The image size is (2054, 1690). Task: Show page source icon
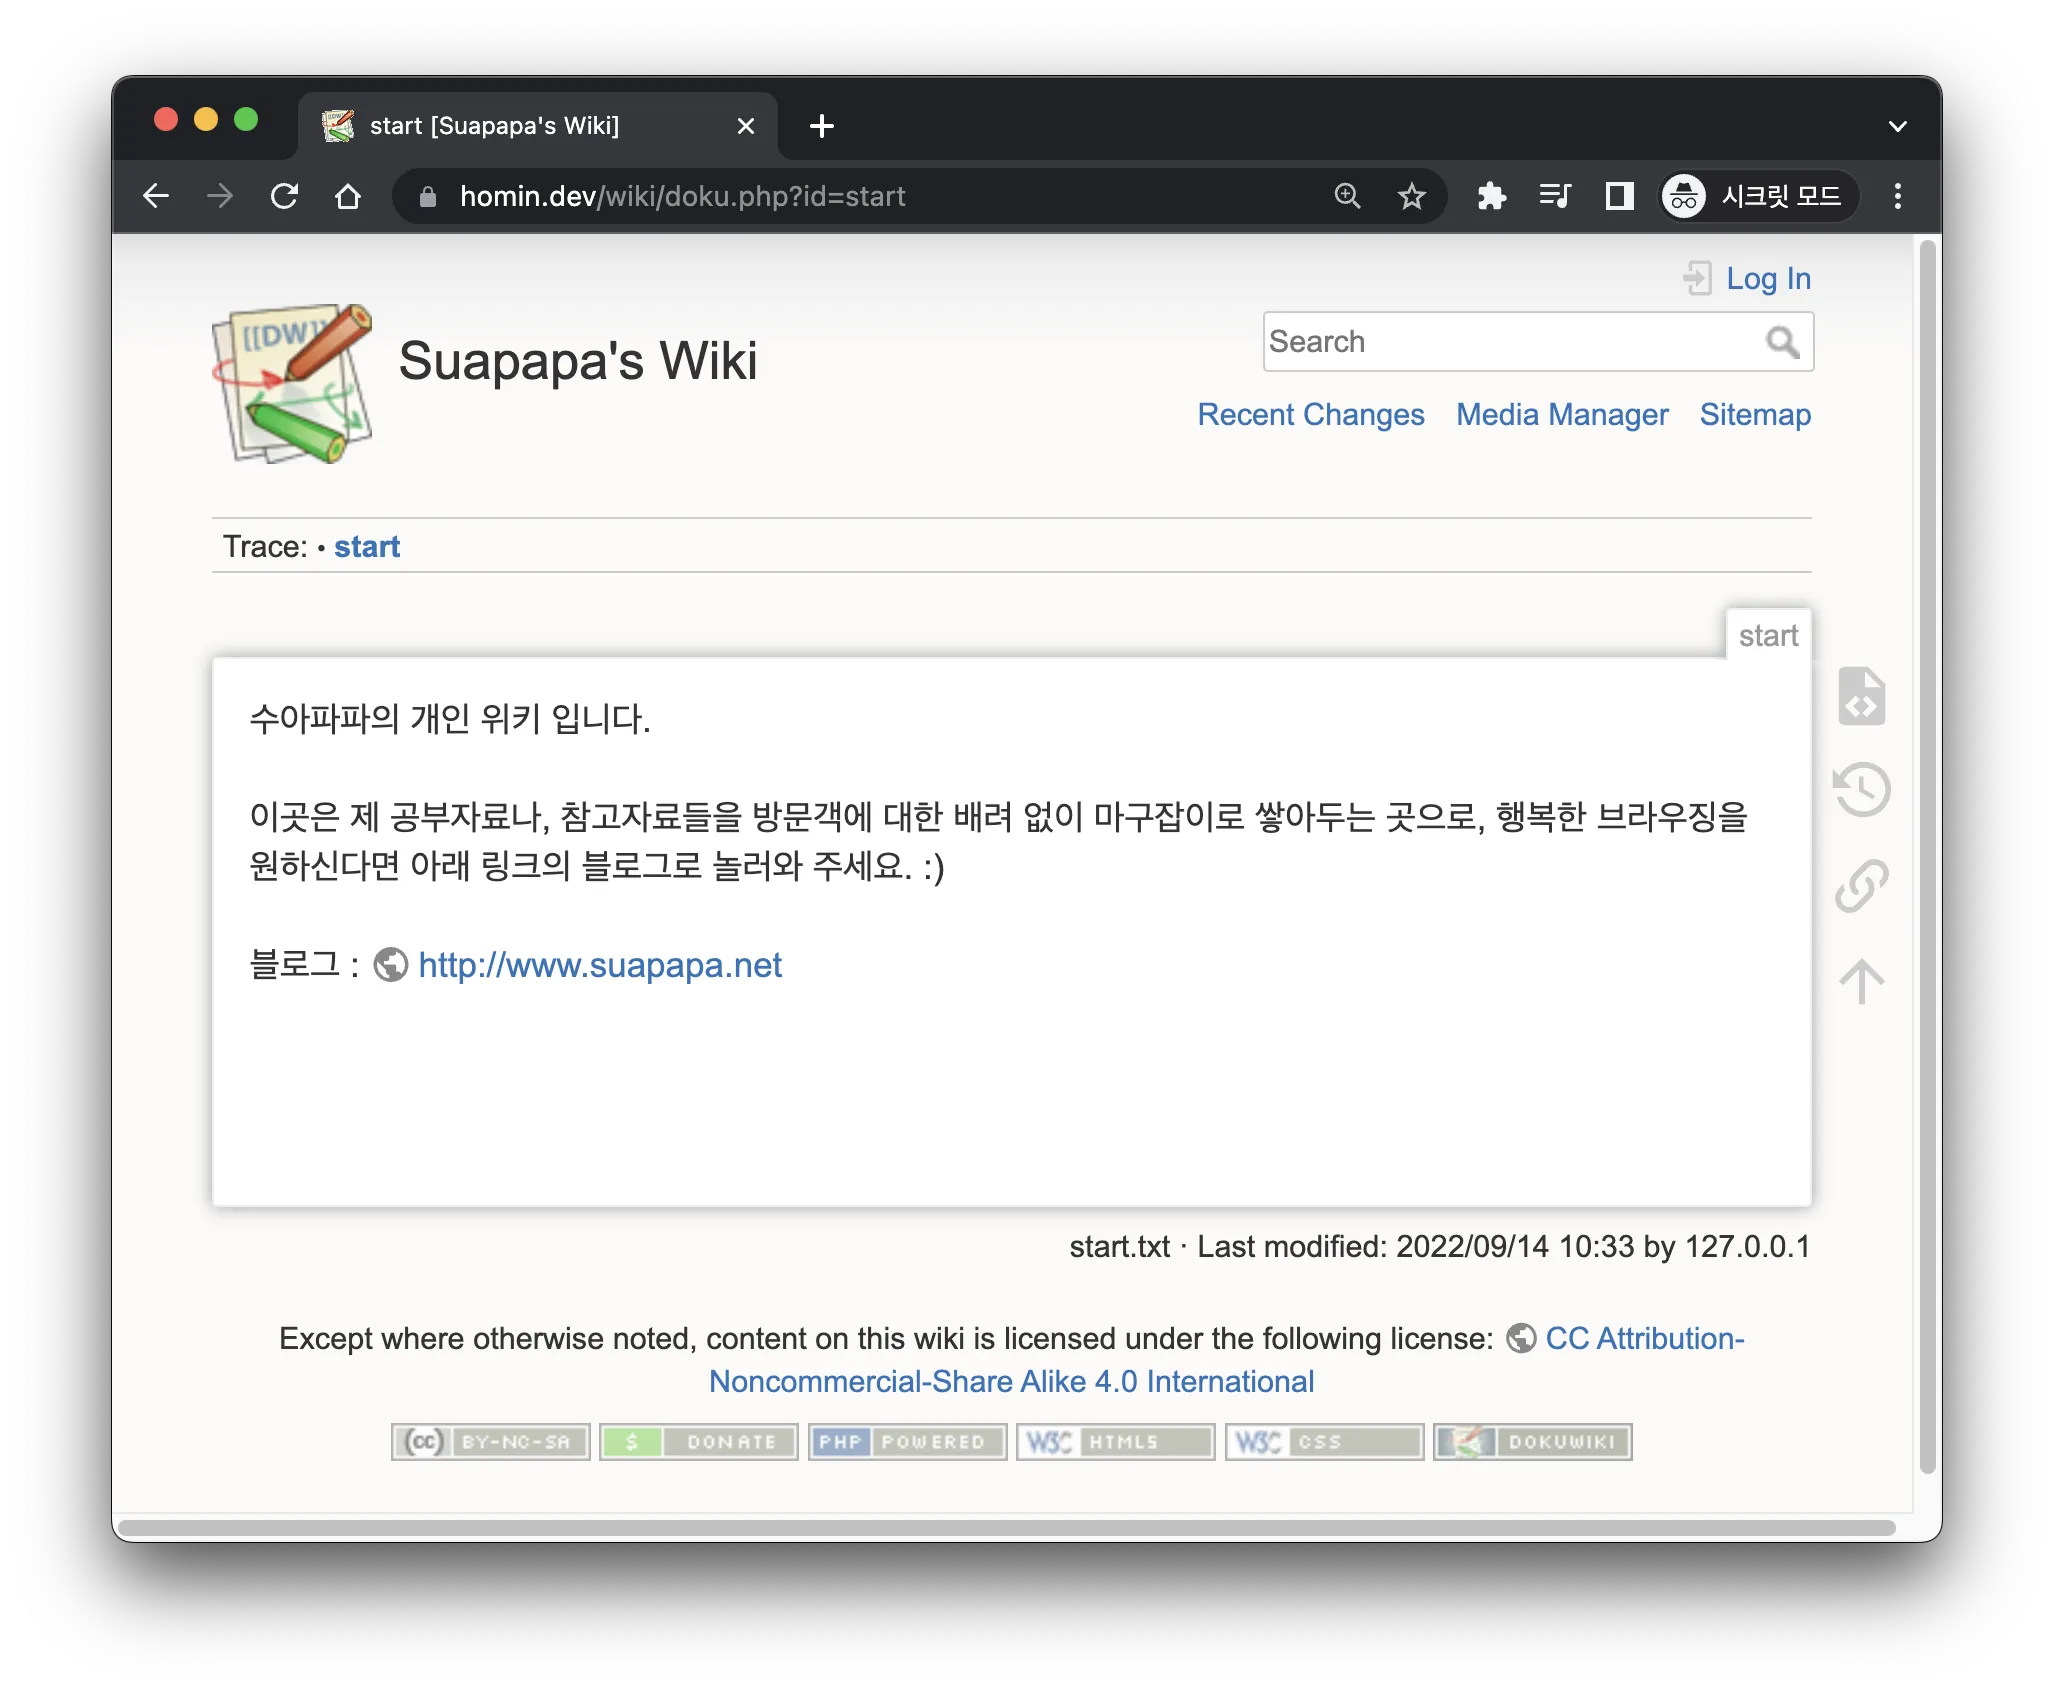click(1861, 695)
